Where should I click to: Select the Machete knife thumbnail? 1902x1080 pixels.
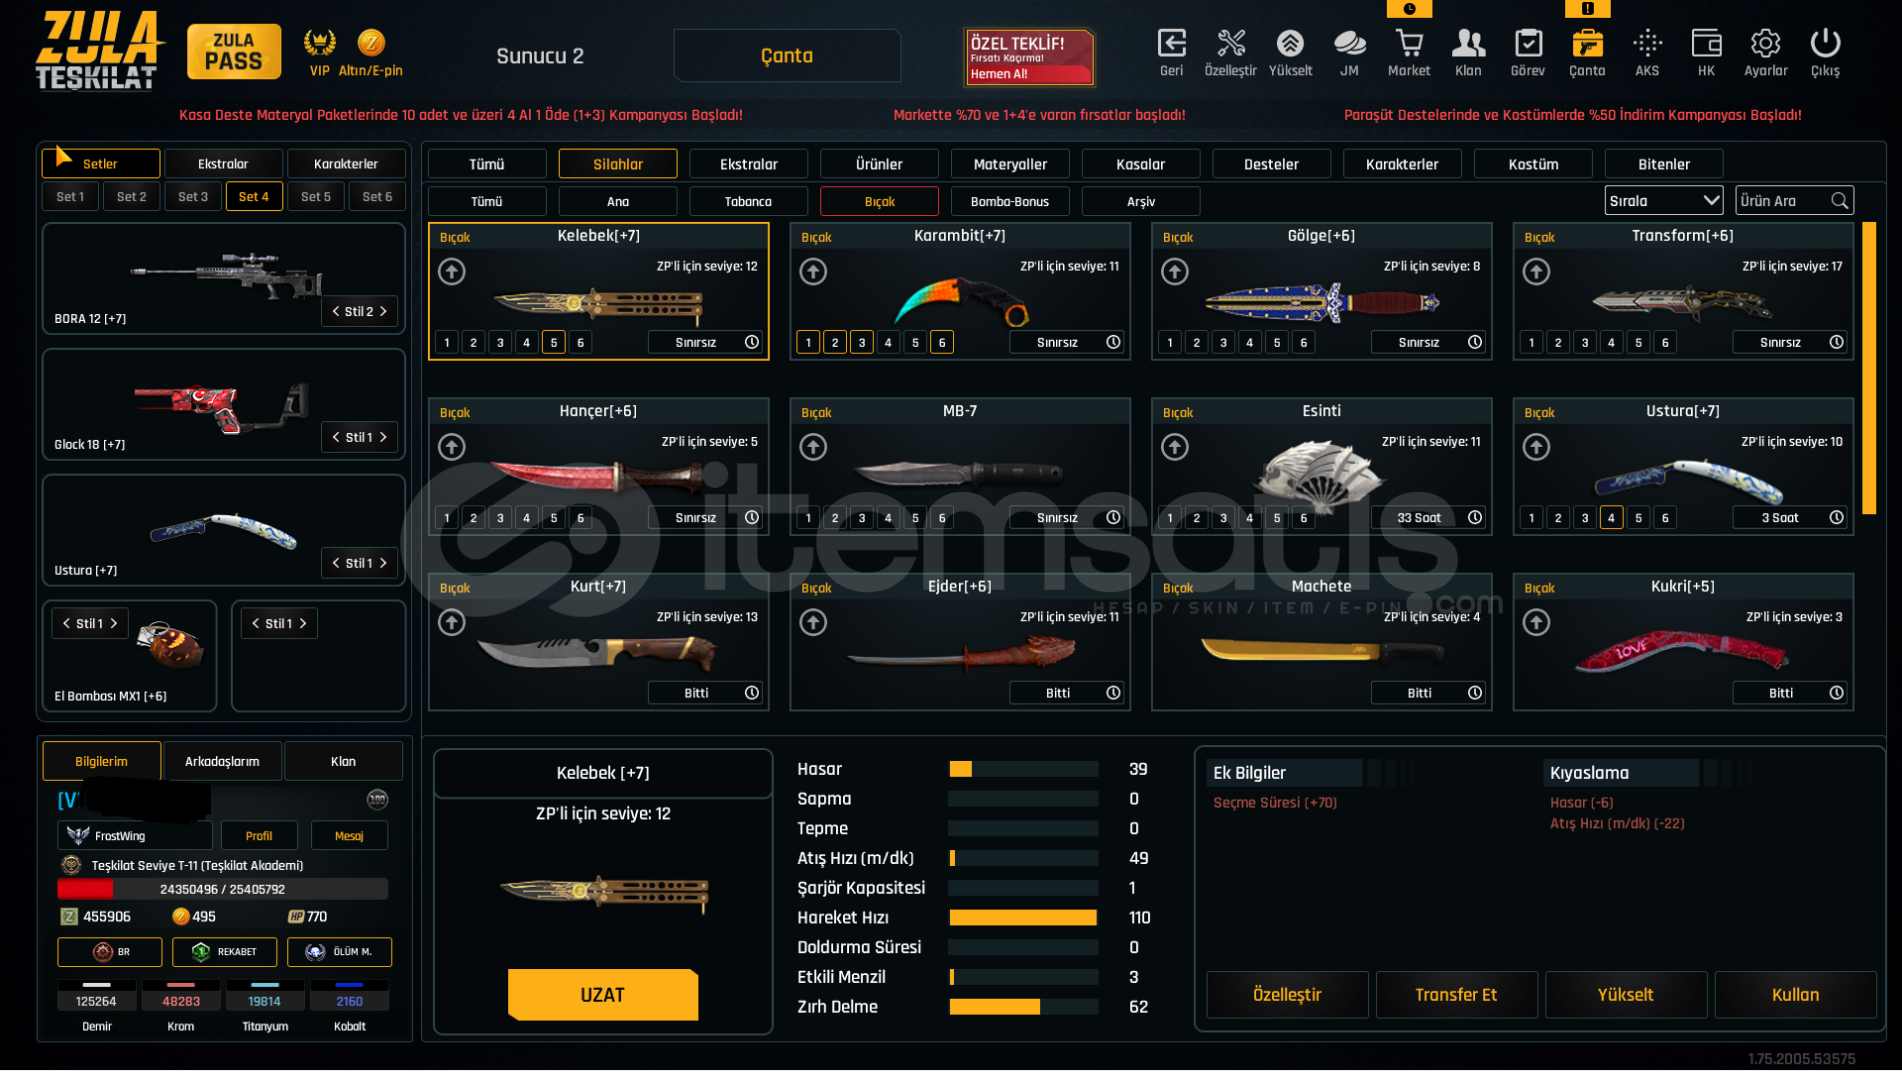click(1321, 652)
